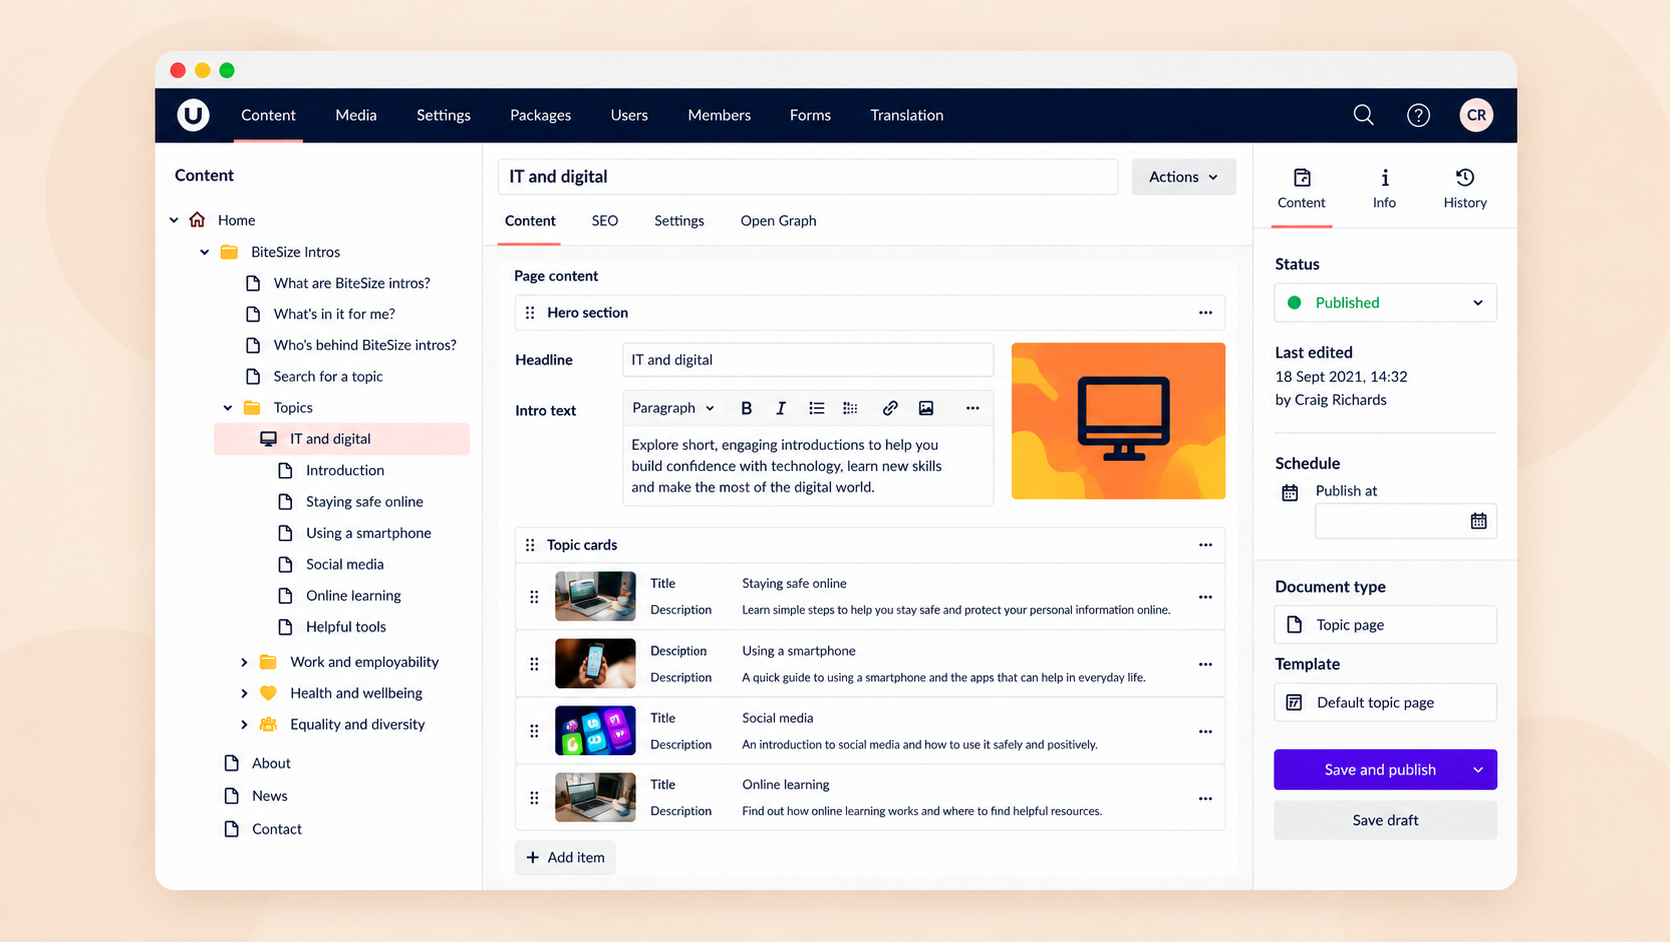This screenshot has height=942, width=1670.
Task: Expand Equality and diversity node
Action: tap(244, 725)
